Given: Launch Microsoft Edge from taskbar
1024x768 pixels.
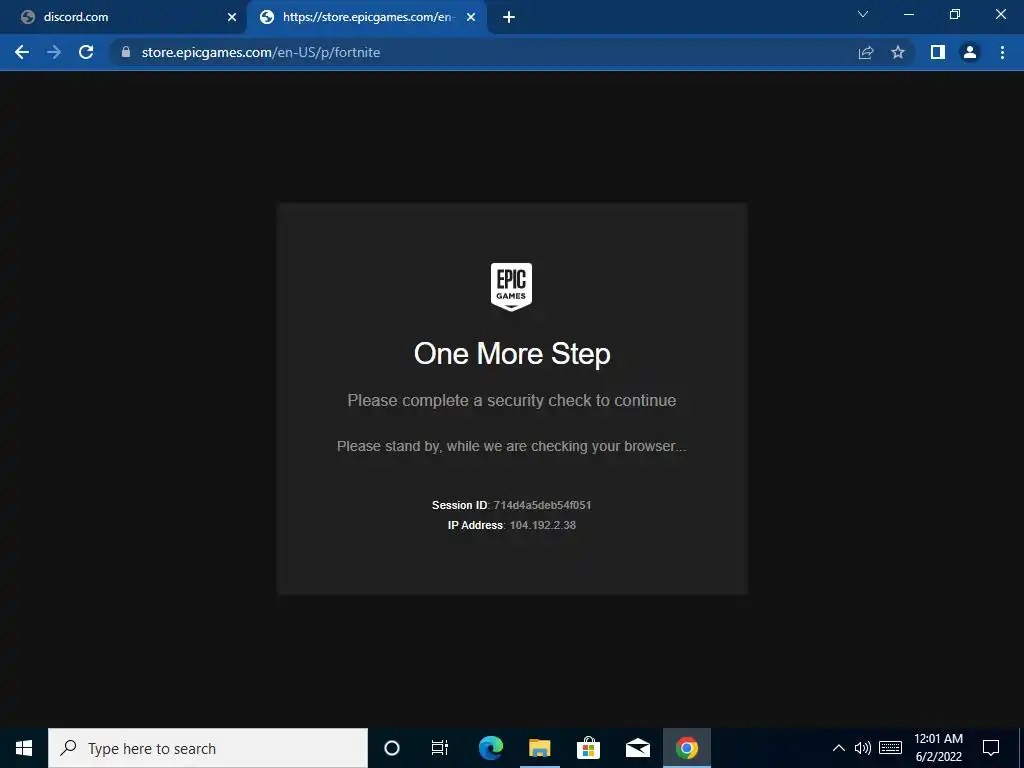Looking at the screenshot, I should click(490, 748).
